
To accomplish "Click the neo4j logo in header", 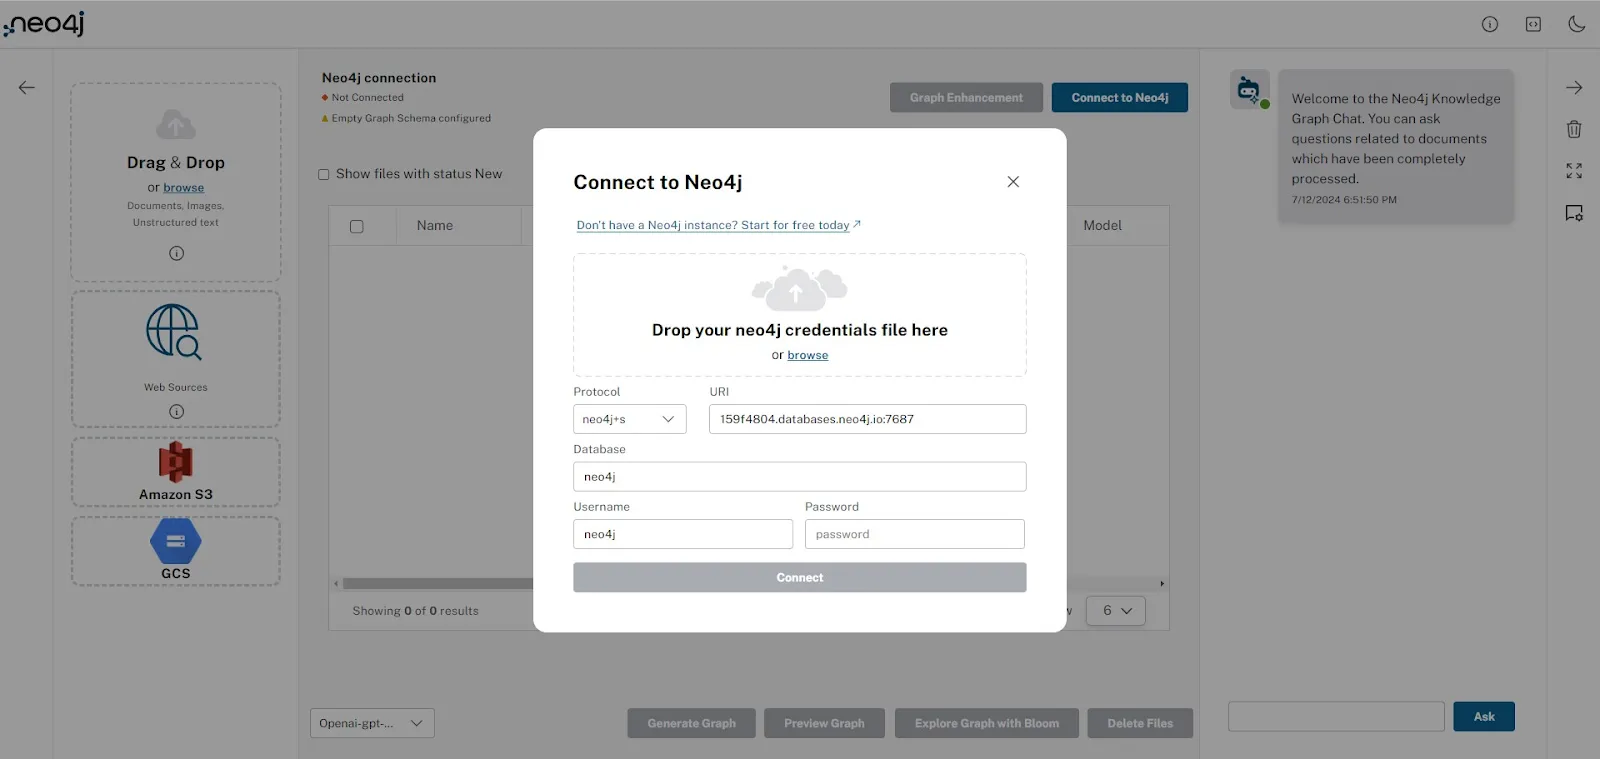I will pyautogui.click(x=44, y=23).
